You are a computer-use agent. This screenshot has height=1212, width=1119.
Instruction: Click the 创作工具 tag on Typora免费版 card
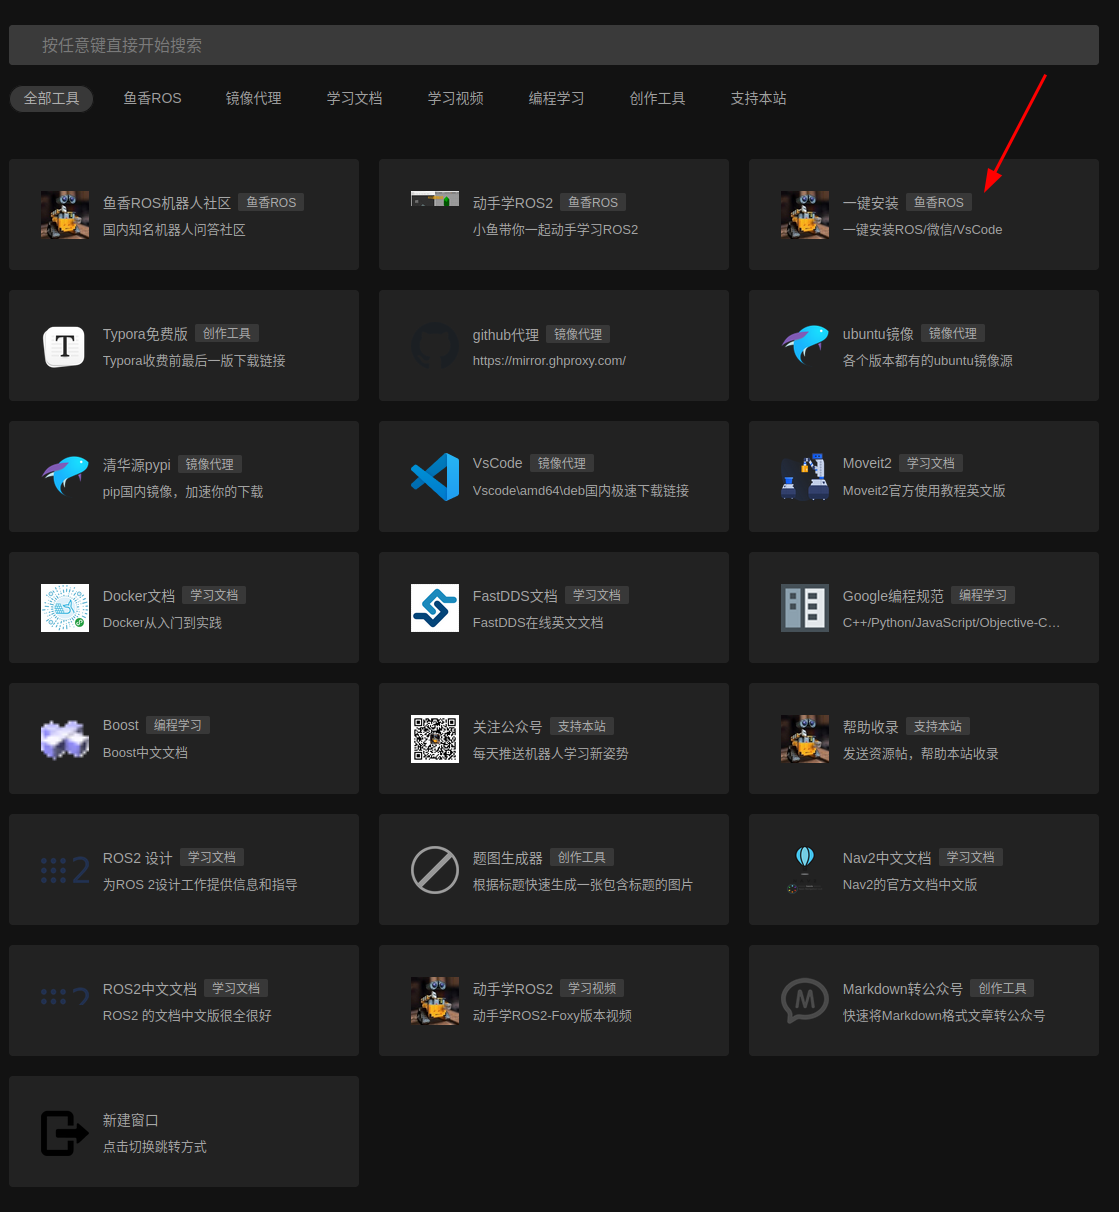(227, 333)
